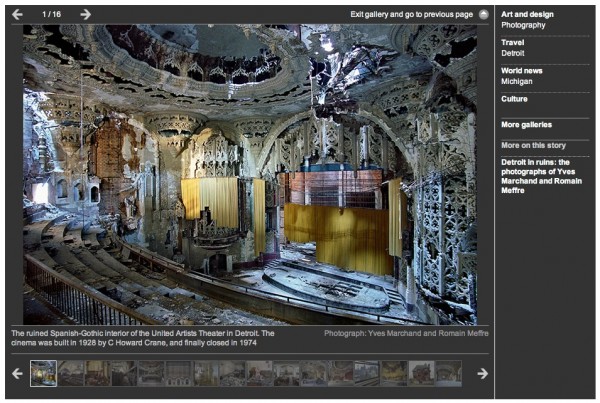Click 'Exit gallery and go to previous page'

click(411, 15)
